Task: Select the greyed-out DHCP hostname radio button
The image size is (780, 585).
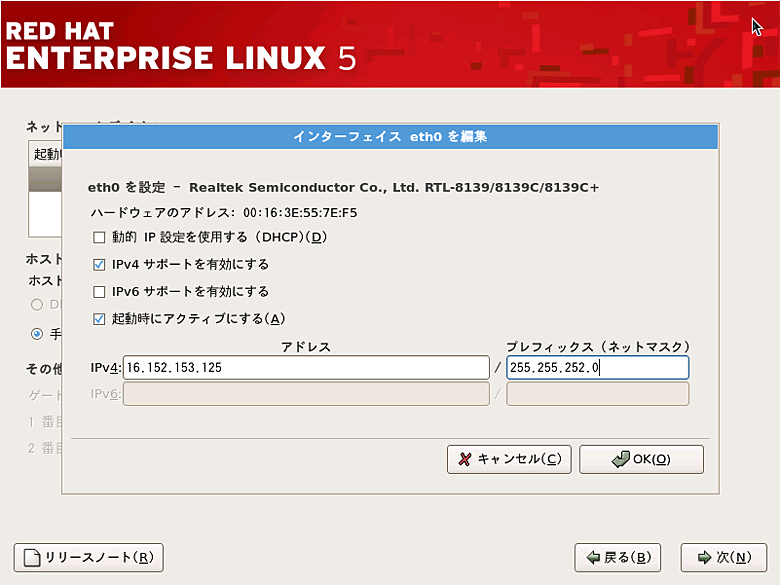Action: 37,304
